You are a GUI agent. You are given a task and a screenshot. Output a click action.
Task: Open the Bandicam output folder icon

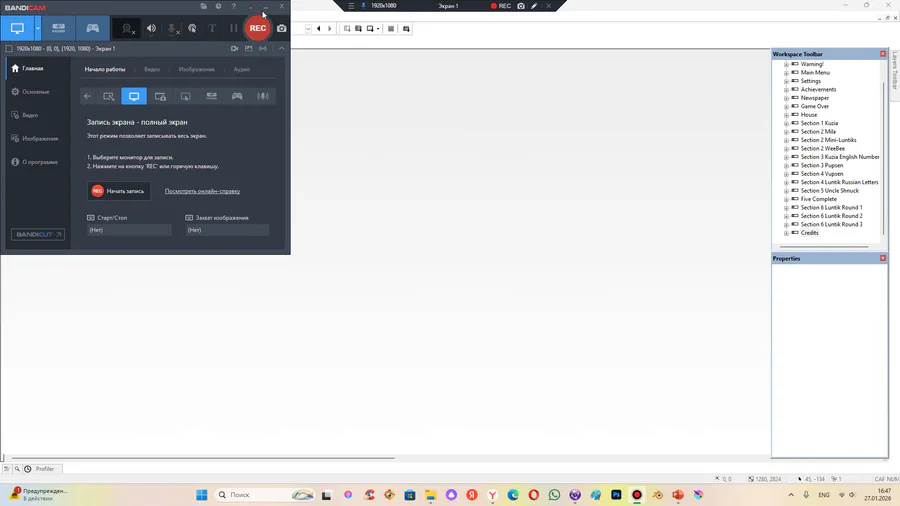(204, 6)
